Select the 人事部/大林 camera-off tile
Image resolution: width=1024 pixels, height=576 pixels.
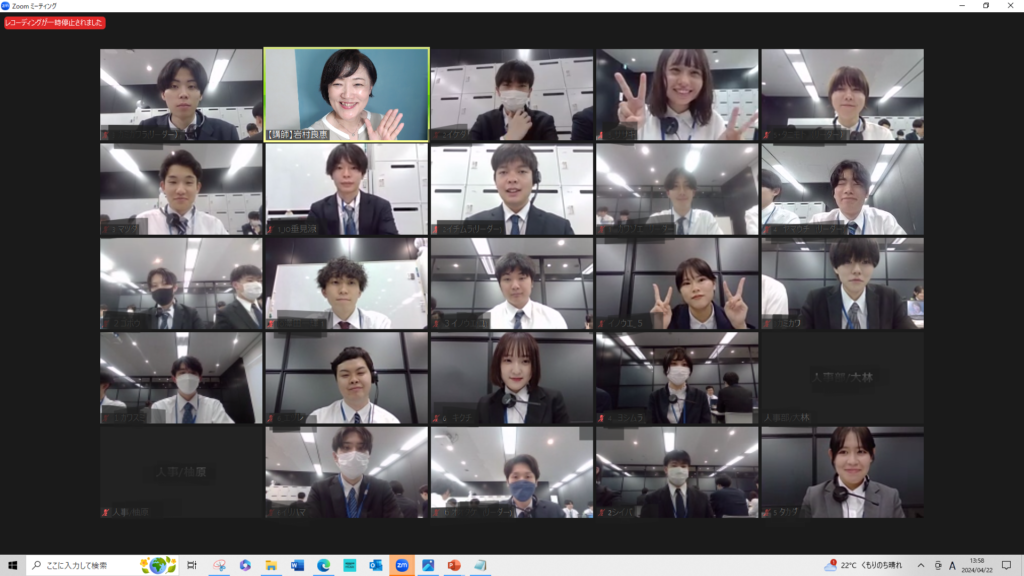pos(842,378)
